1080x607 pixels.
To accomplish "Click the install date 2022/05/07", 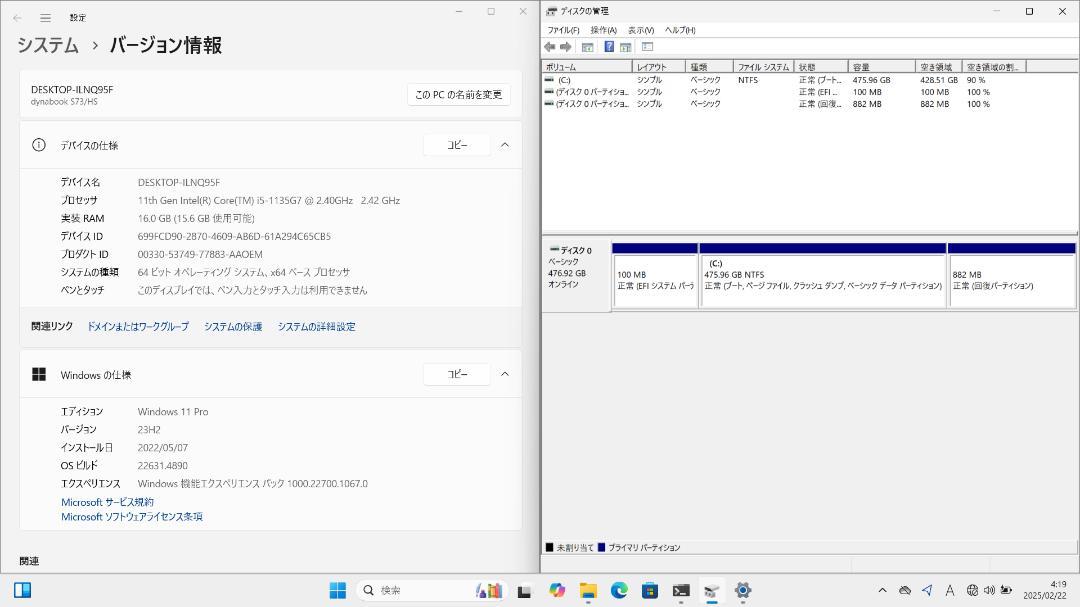I will click(163, 448).
